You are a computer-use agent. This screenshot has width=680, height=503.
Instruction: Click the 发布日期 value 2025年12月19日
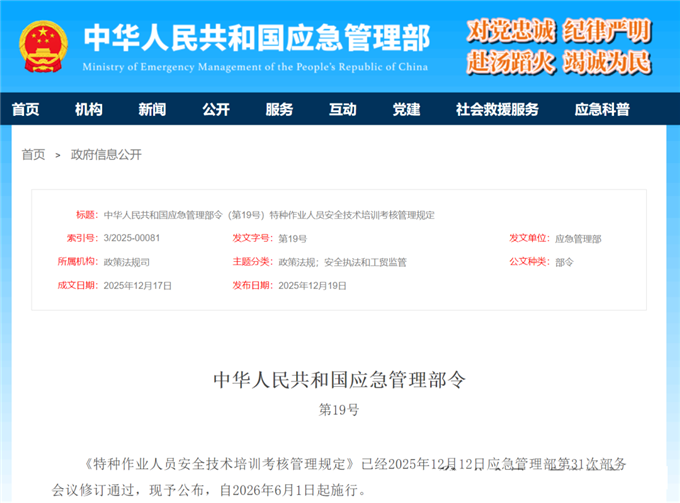pos(312,285)
